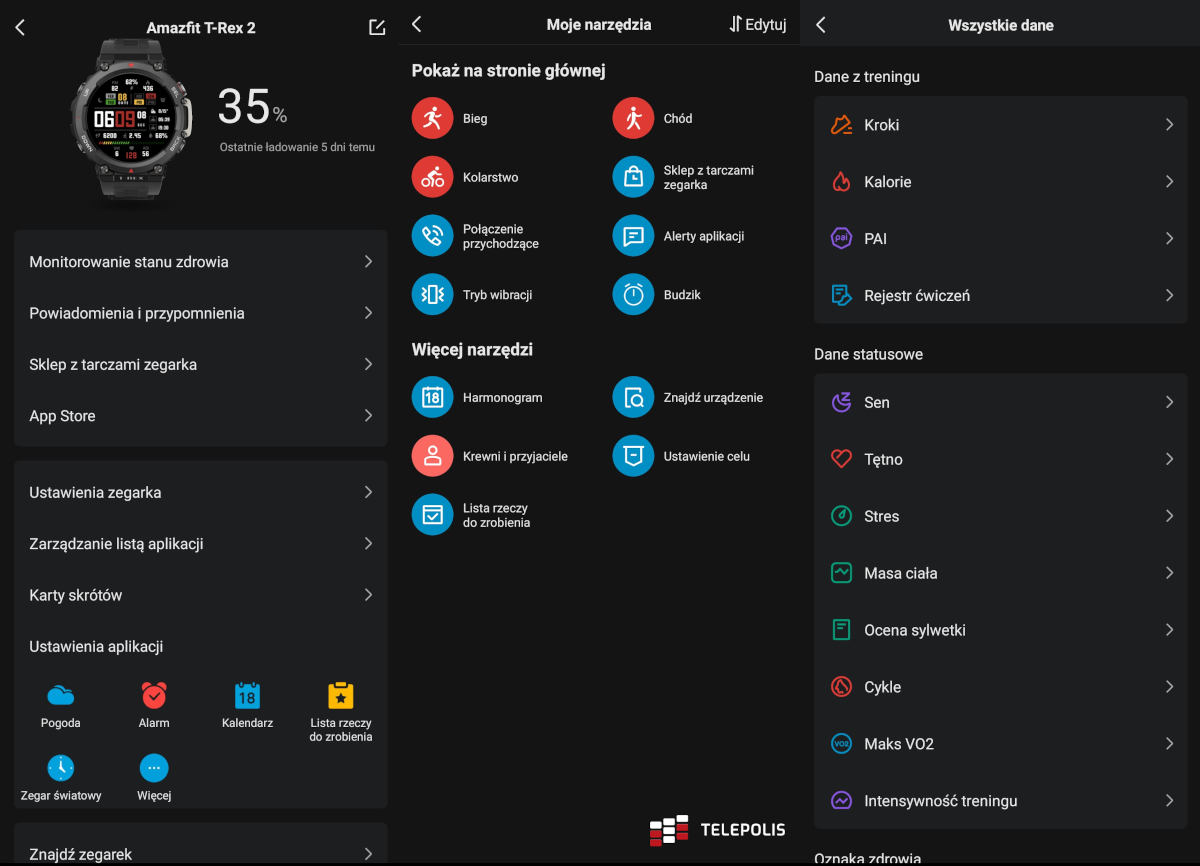Expand Monitorowanie stanu zdrowia settings
The image size is (1200, 866).
(200, 262)
